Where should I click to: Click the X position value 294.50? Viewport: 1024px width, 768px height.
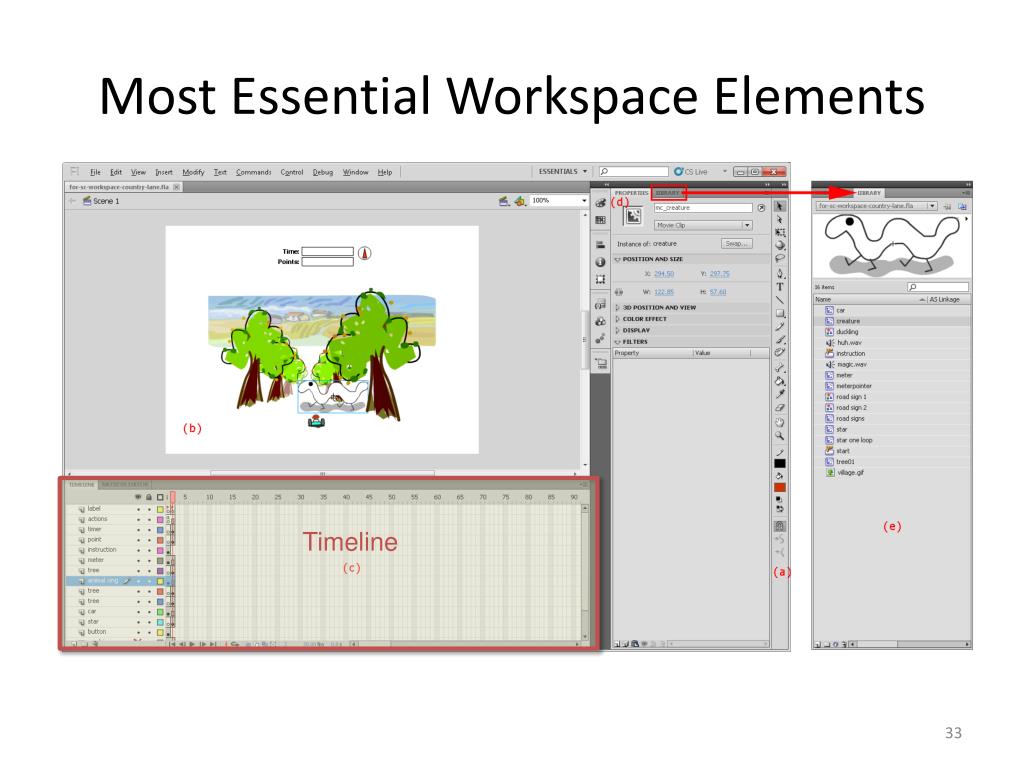(x=664, y=274)
